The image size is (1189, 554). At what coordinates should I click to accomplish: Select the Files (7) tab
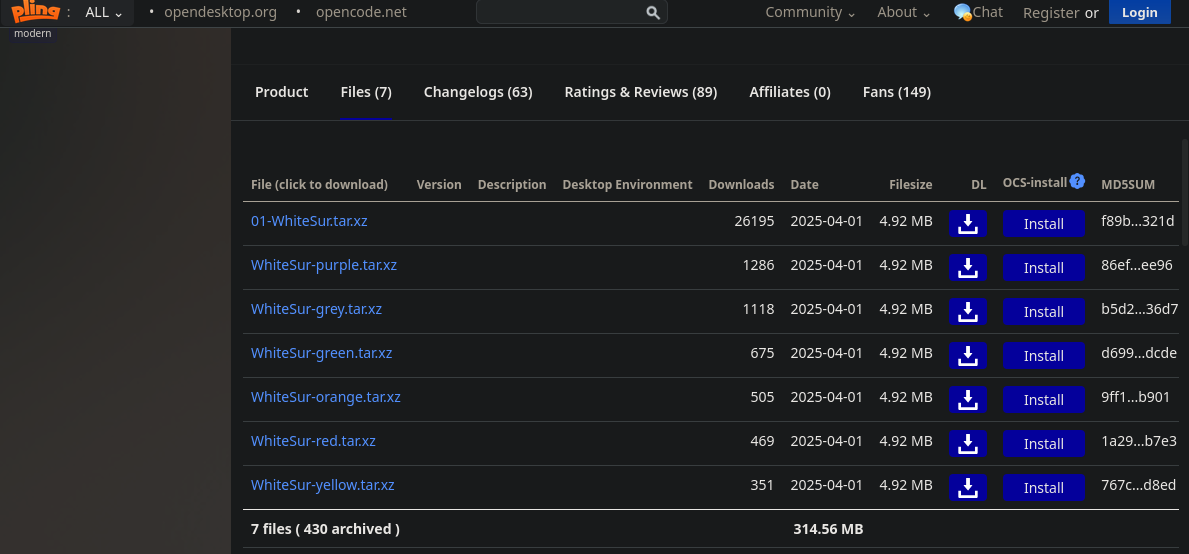pyautogui.click(x=366, y=92)
